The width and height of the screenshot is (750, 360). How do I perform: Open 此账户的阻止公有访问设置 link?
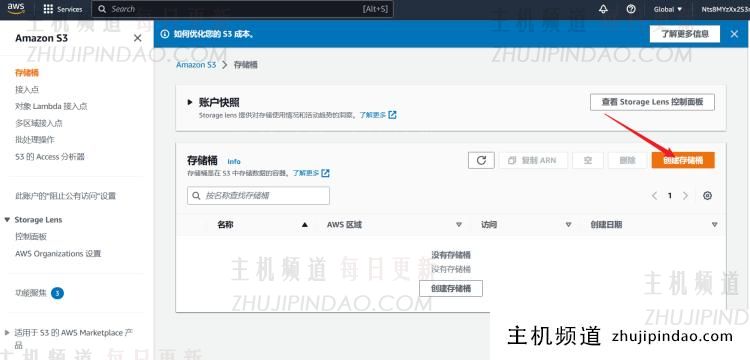(x=66, y=196)
